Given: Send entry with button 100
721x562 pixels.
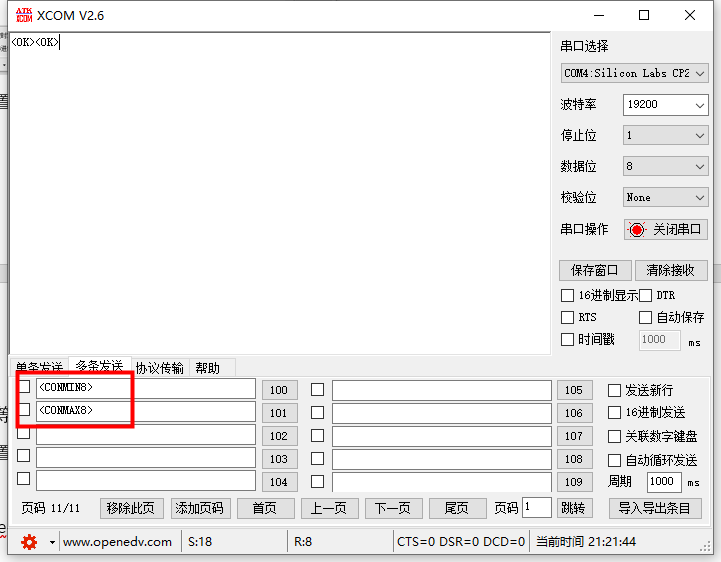Looking at the screenshot, I should coord(279,390).
